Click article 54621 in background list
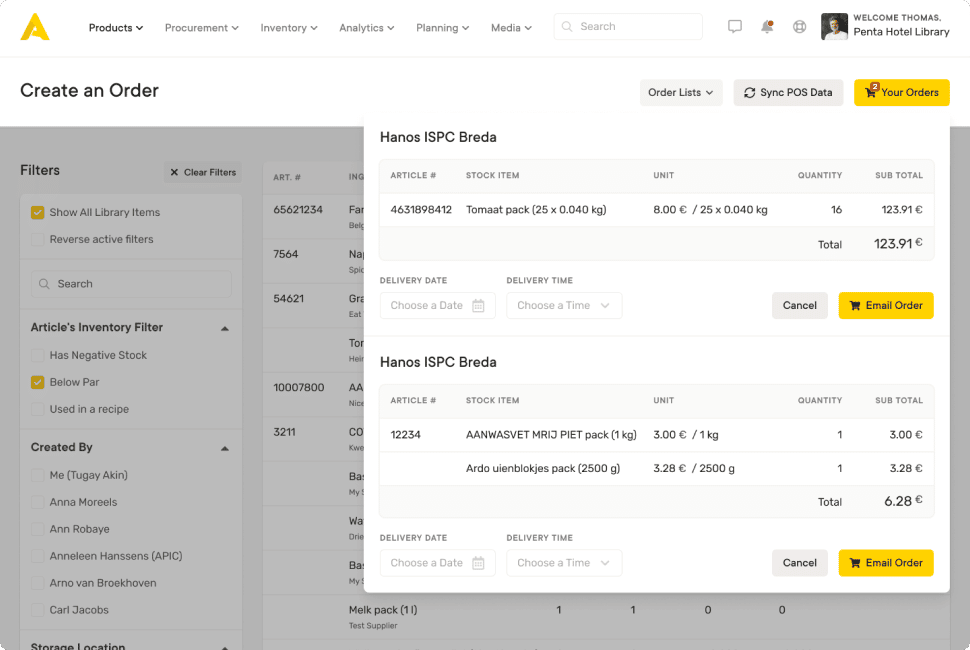Viewport: 970px width, 650px height. [288, 299]
